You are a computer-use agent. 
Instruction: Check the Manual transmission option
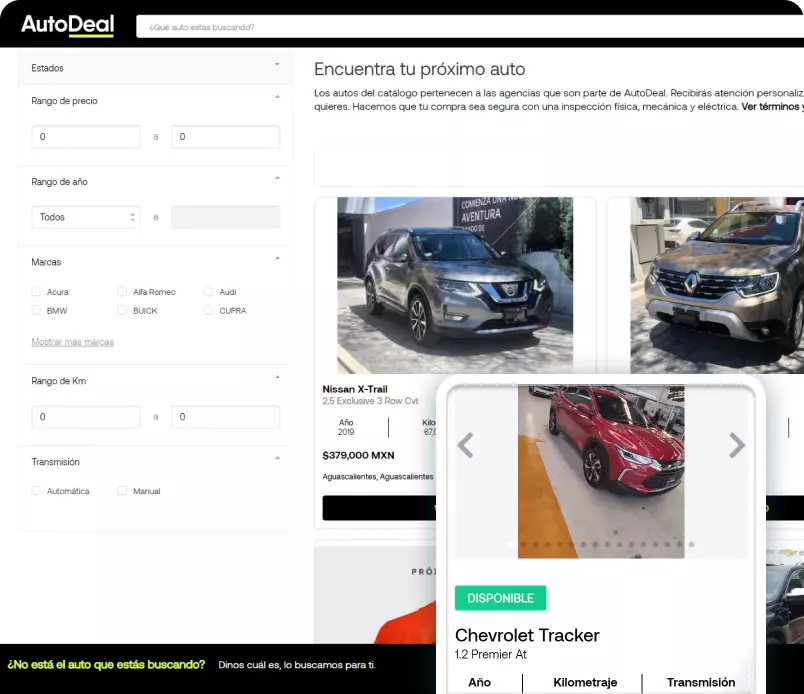[123, 491]
